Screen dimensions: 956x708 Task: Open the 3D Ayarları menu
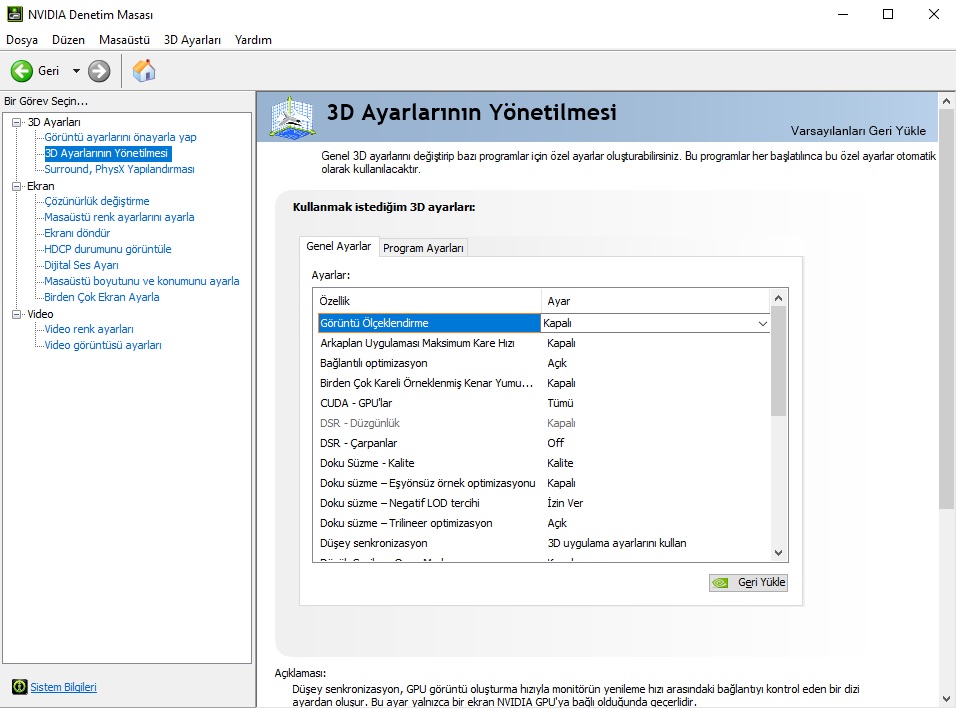(x=192, y=40)
